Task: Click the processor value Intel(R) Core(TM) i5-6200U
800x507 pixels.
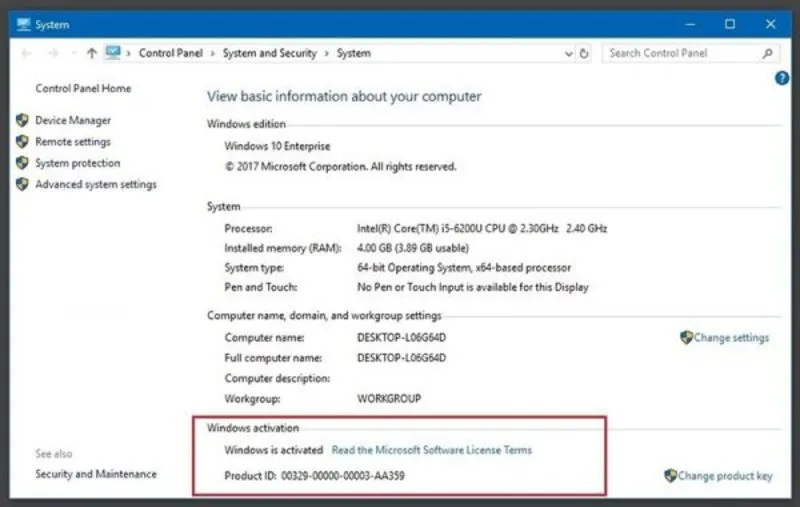Action: click(x=482, y=229)
